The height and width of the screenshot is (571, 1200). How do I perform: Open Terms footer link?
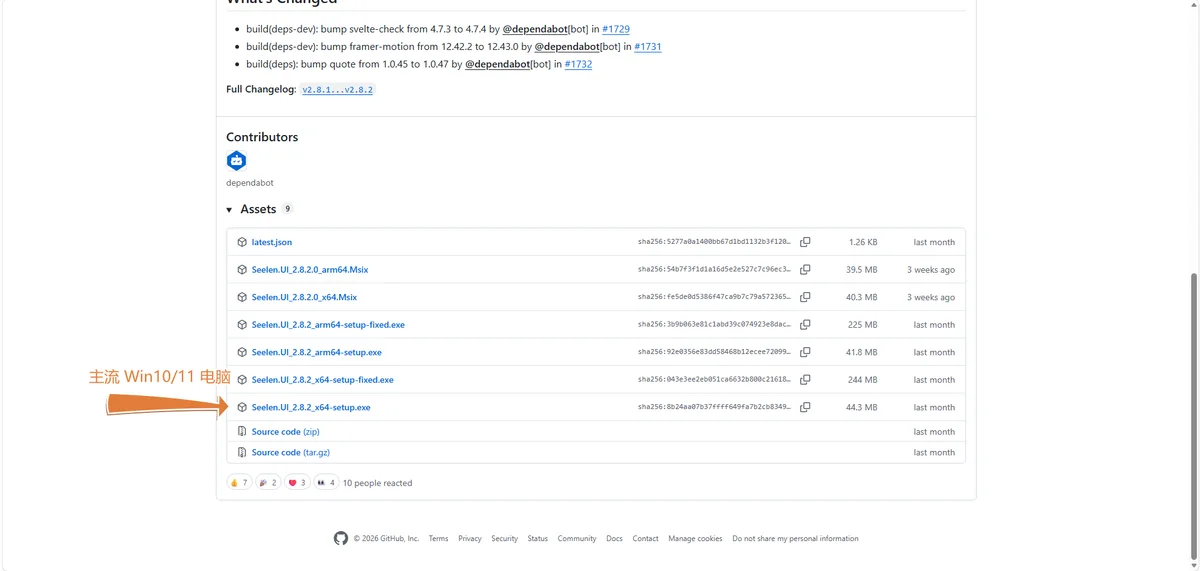(x=438, y=538)
